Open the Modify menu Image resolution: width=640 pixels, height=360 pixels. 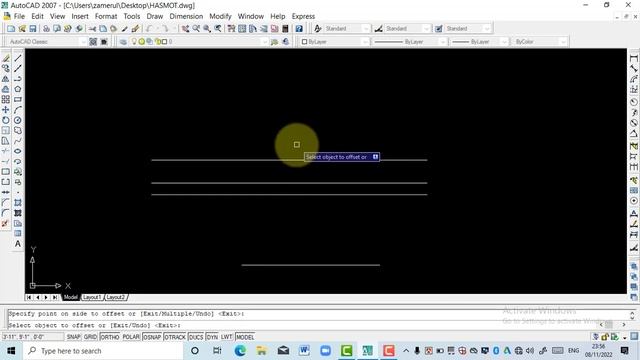click(x=220, y=16)
